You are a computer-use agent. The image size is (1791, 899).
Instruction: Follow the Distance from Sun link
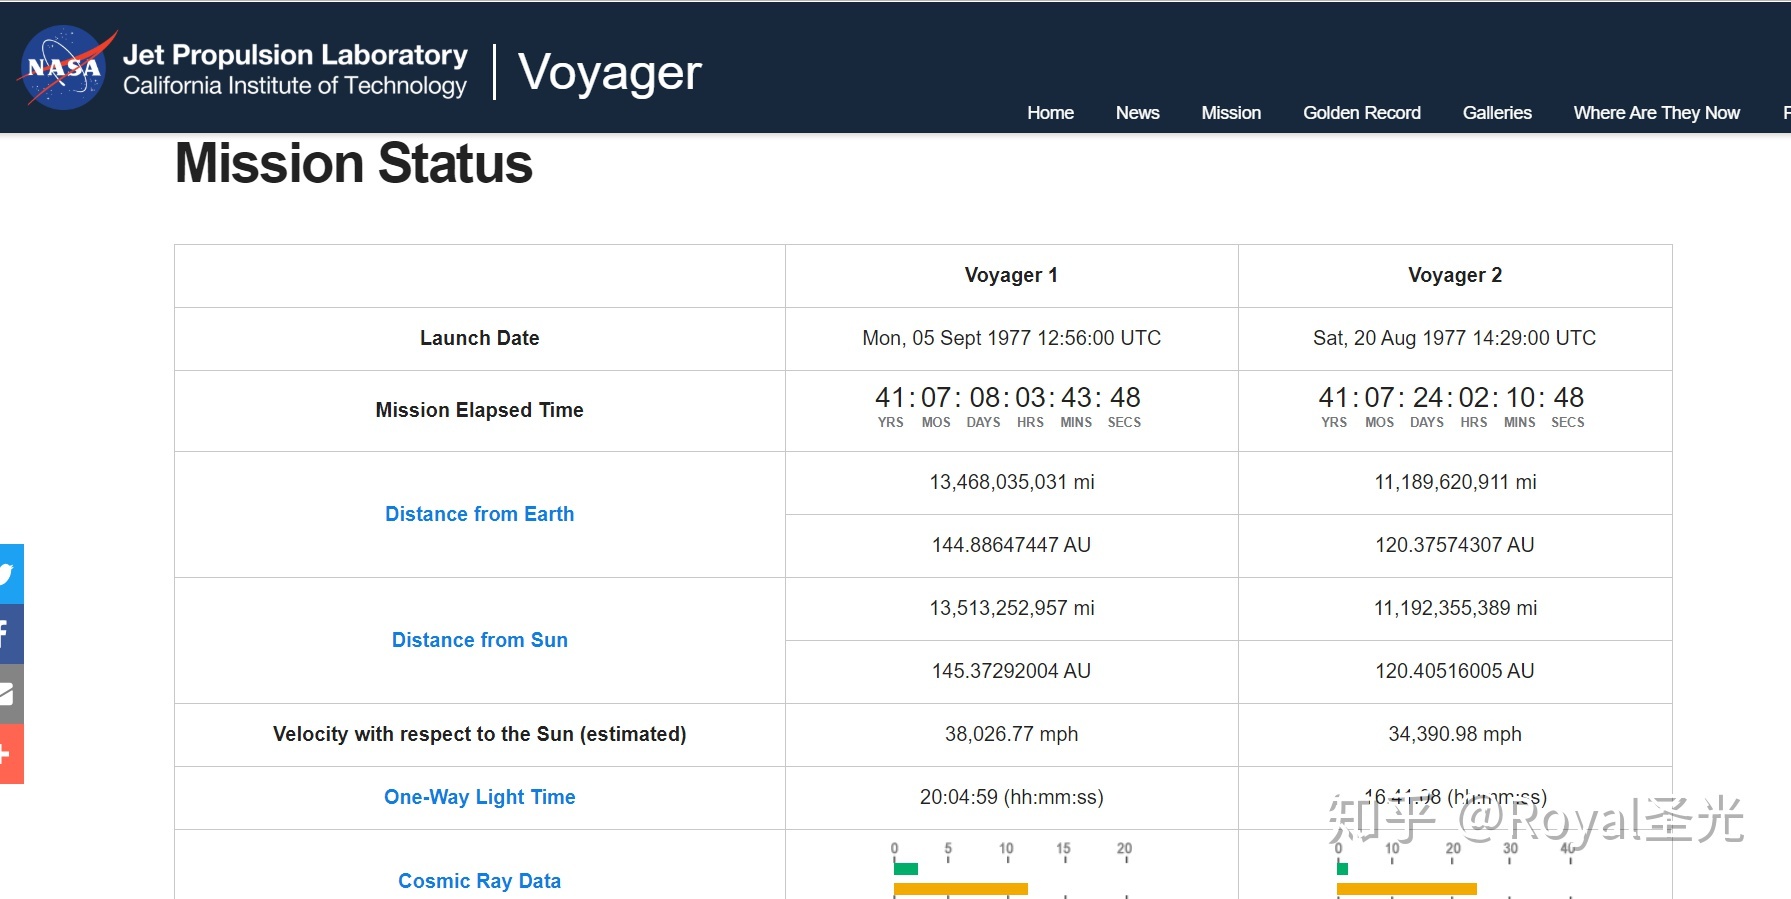[x=480, y=640]
